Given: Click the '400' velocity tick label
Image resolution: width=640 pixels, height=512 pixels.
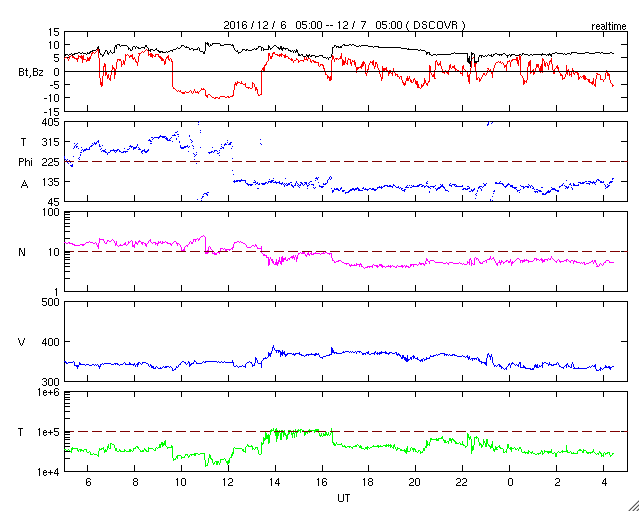Looking at the screenshot, I should tap(51, 342).
